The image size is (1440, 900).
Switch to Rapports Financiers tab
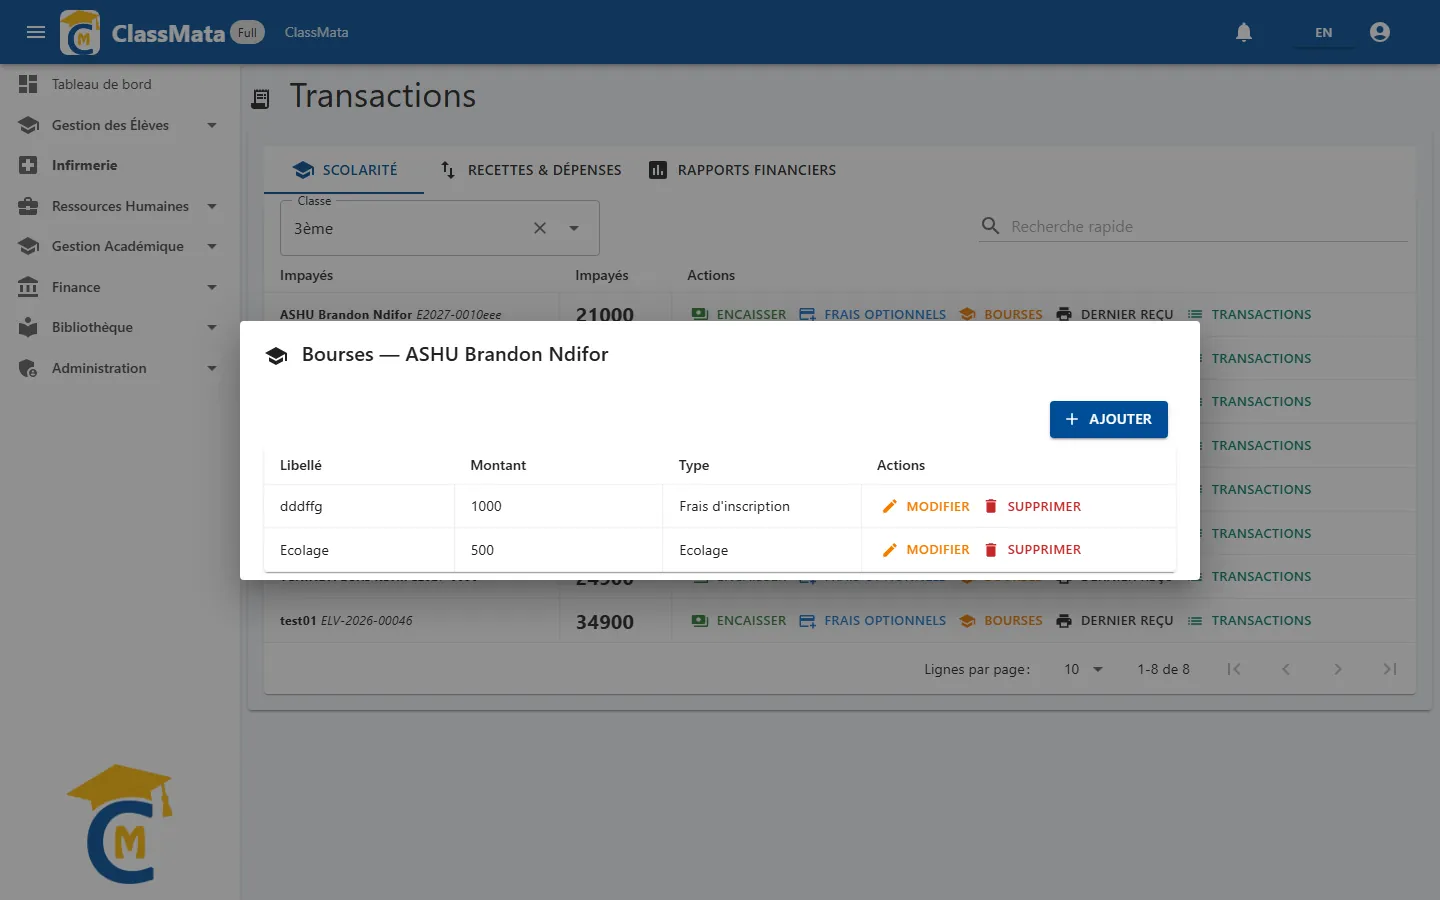tap(742, 170)
